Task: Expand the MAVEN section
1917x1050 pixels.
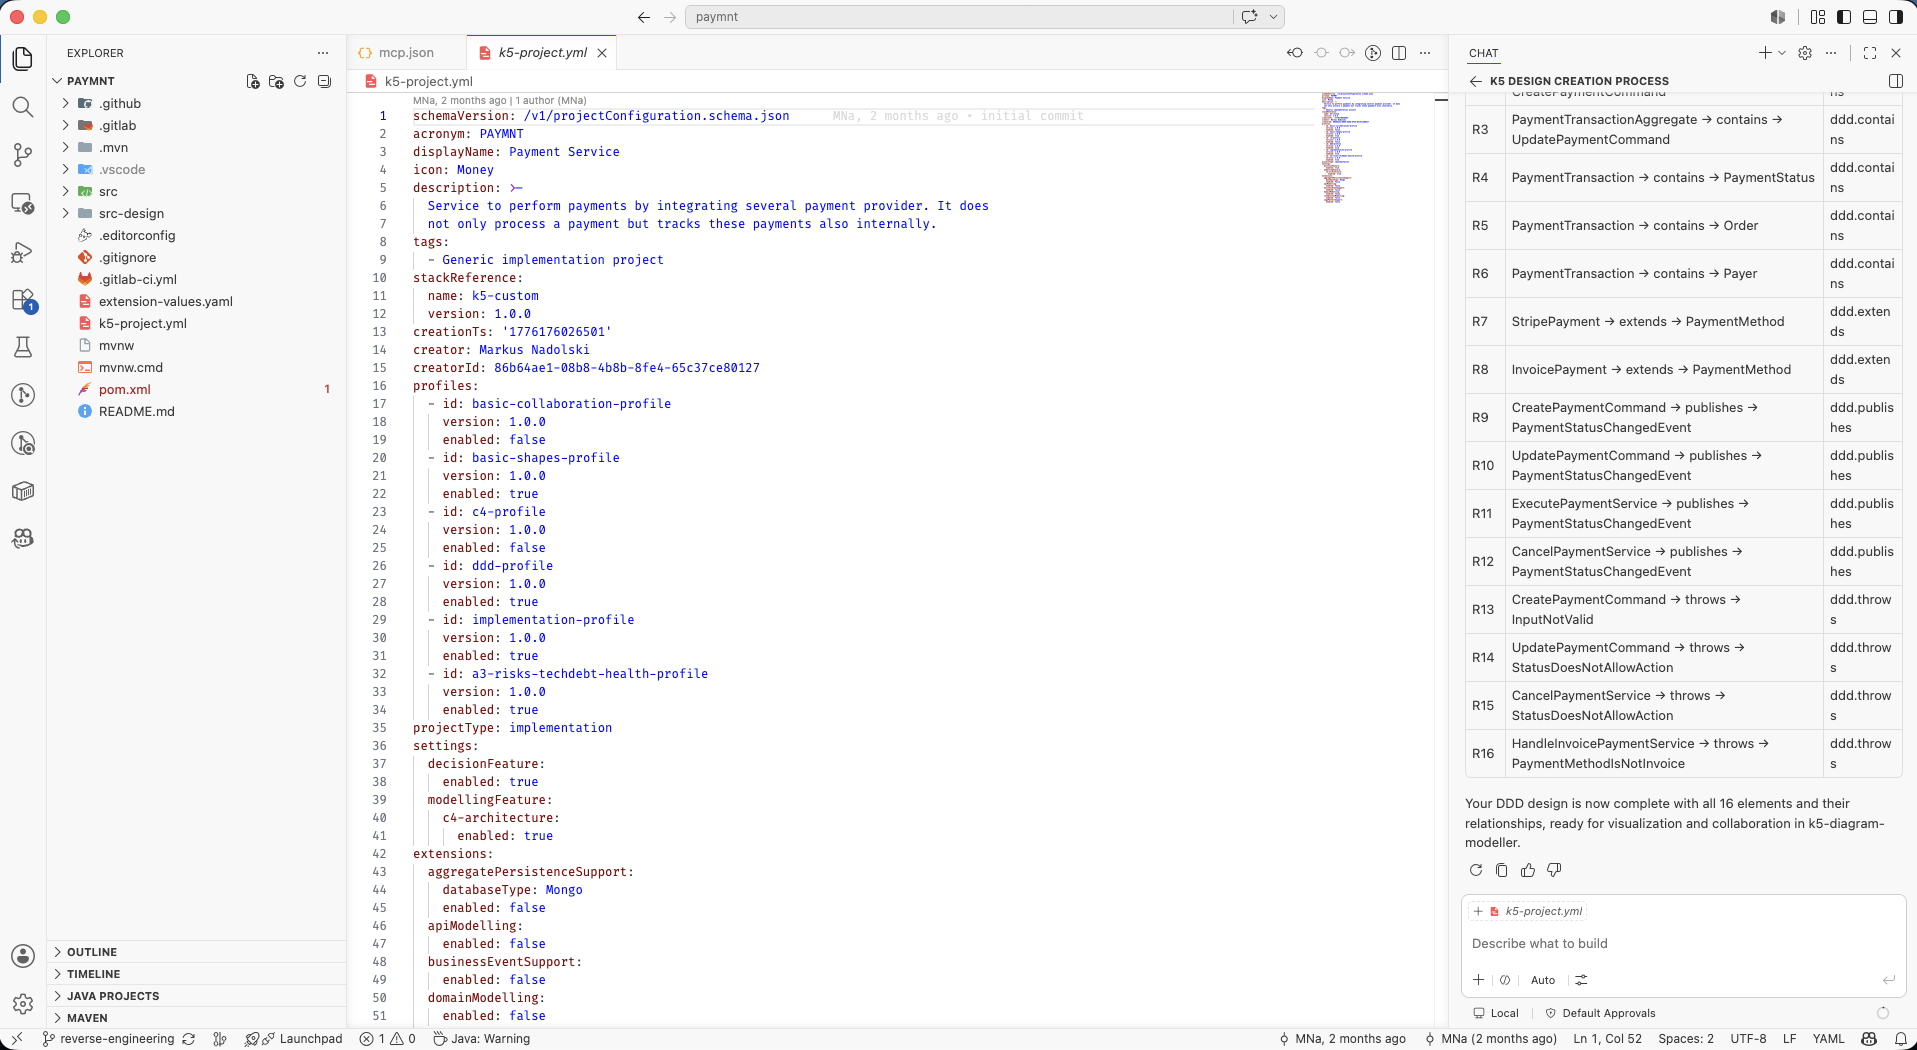Action: 87,1018
